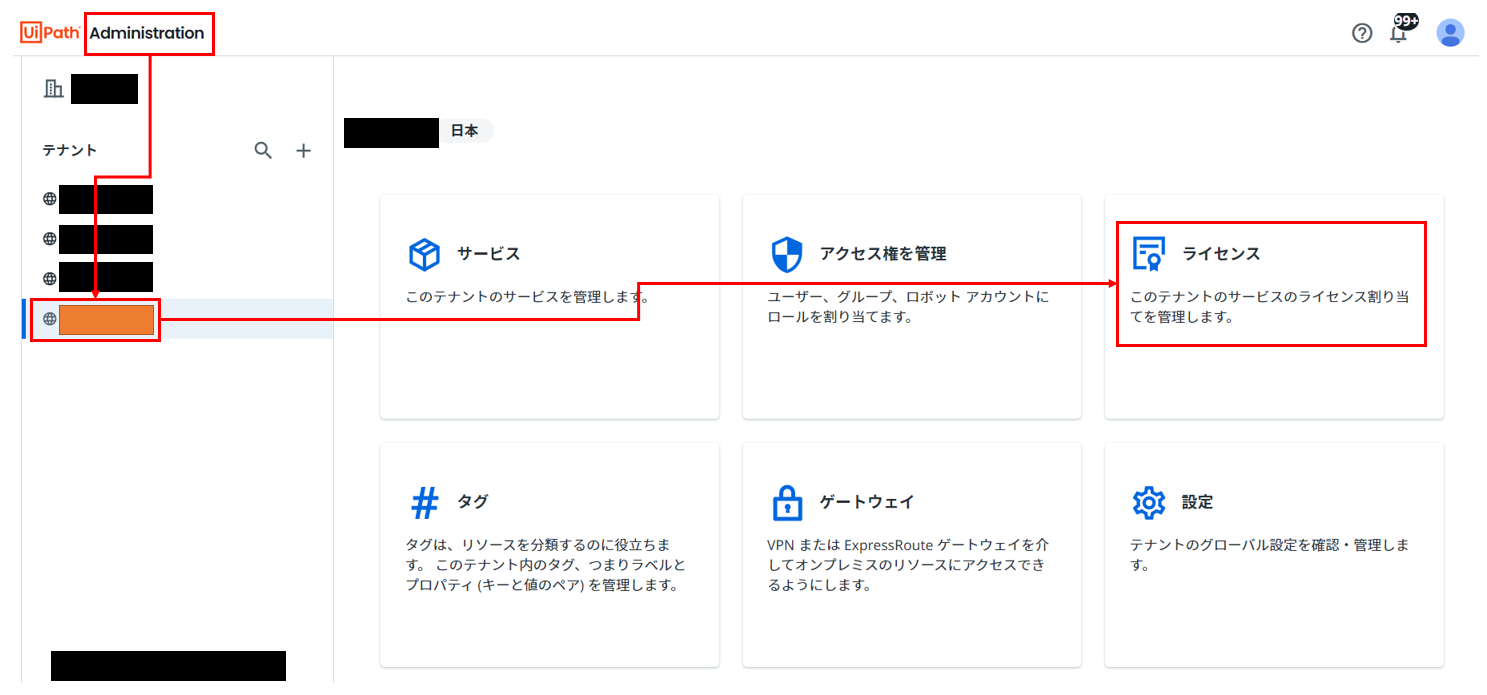Add a new tenant with plus icon

[304, 151]
